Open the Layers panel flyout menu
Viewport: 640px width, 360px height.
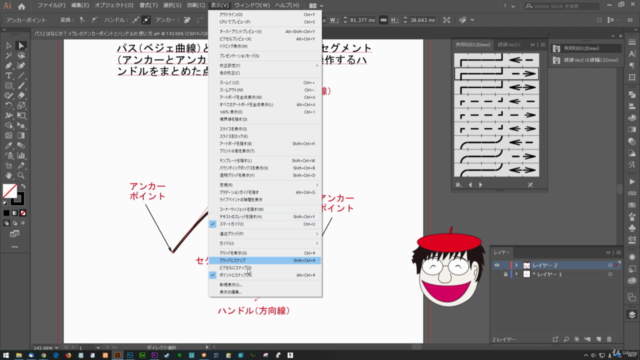[618, 253]
